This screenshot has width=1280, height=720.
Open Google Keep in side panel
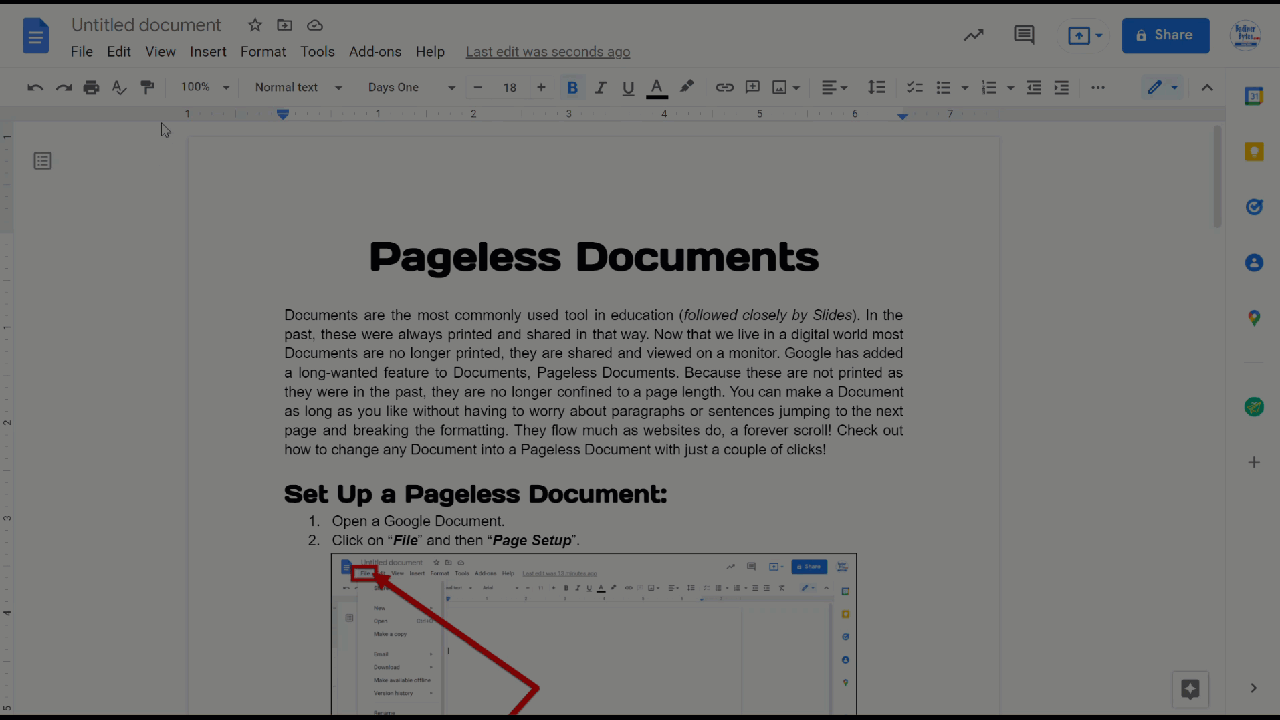1254,152
